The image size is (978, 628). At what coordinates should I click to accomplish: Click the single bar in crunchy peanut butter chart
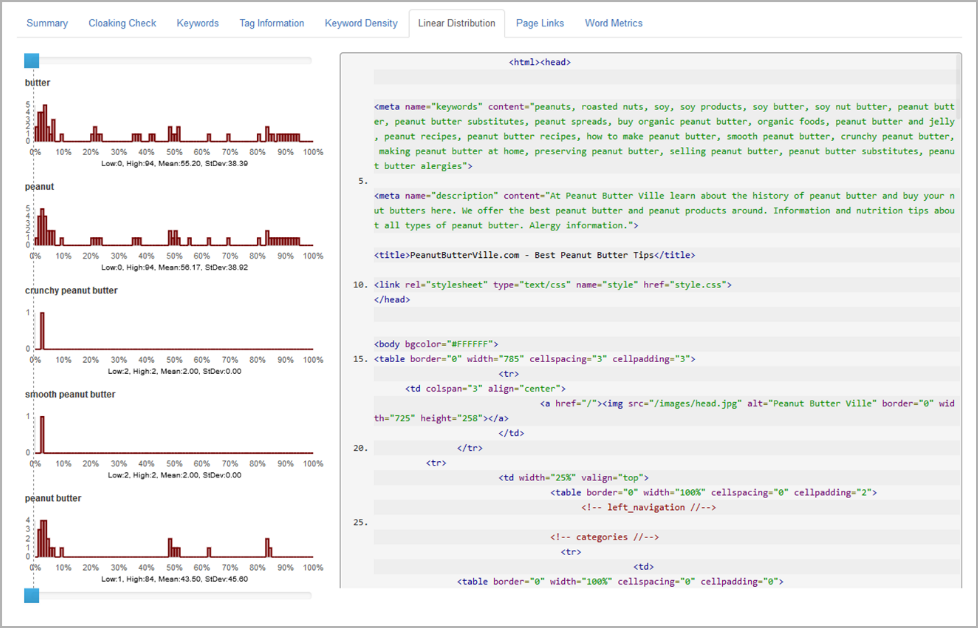[42, 331]
